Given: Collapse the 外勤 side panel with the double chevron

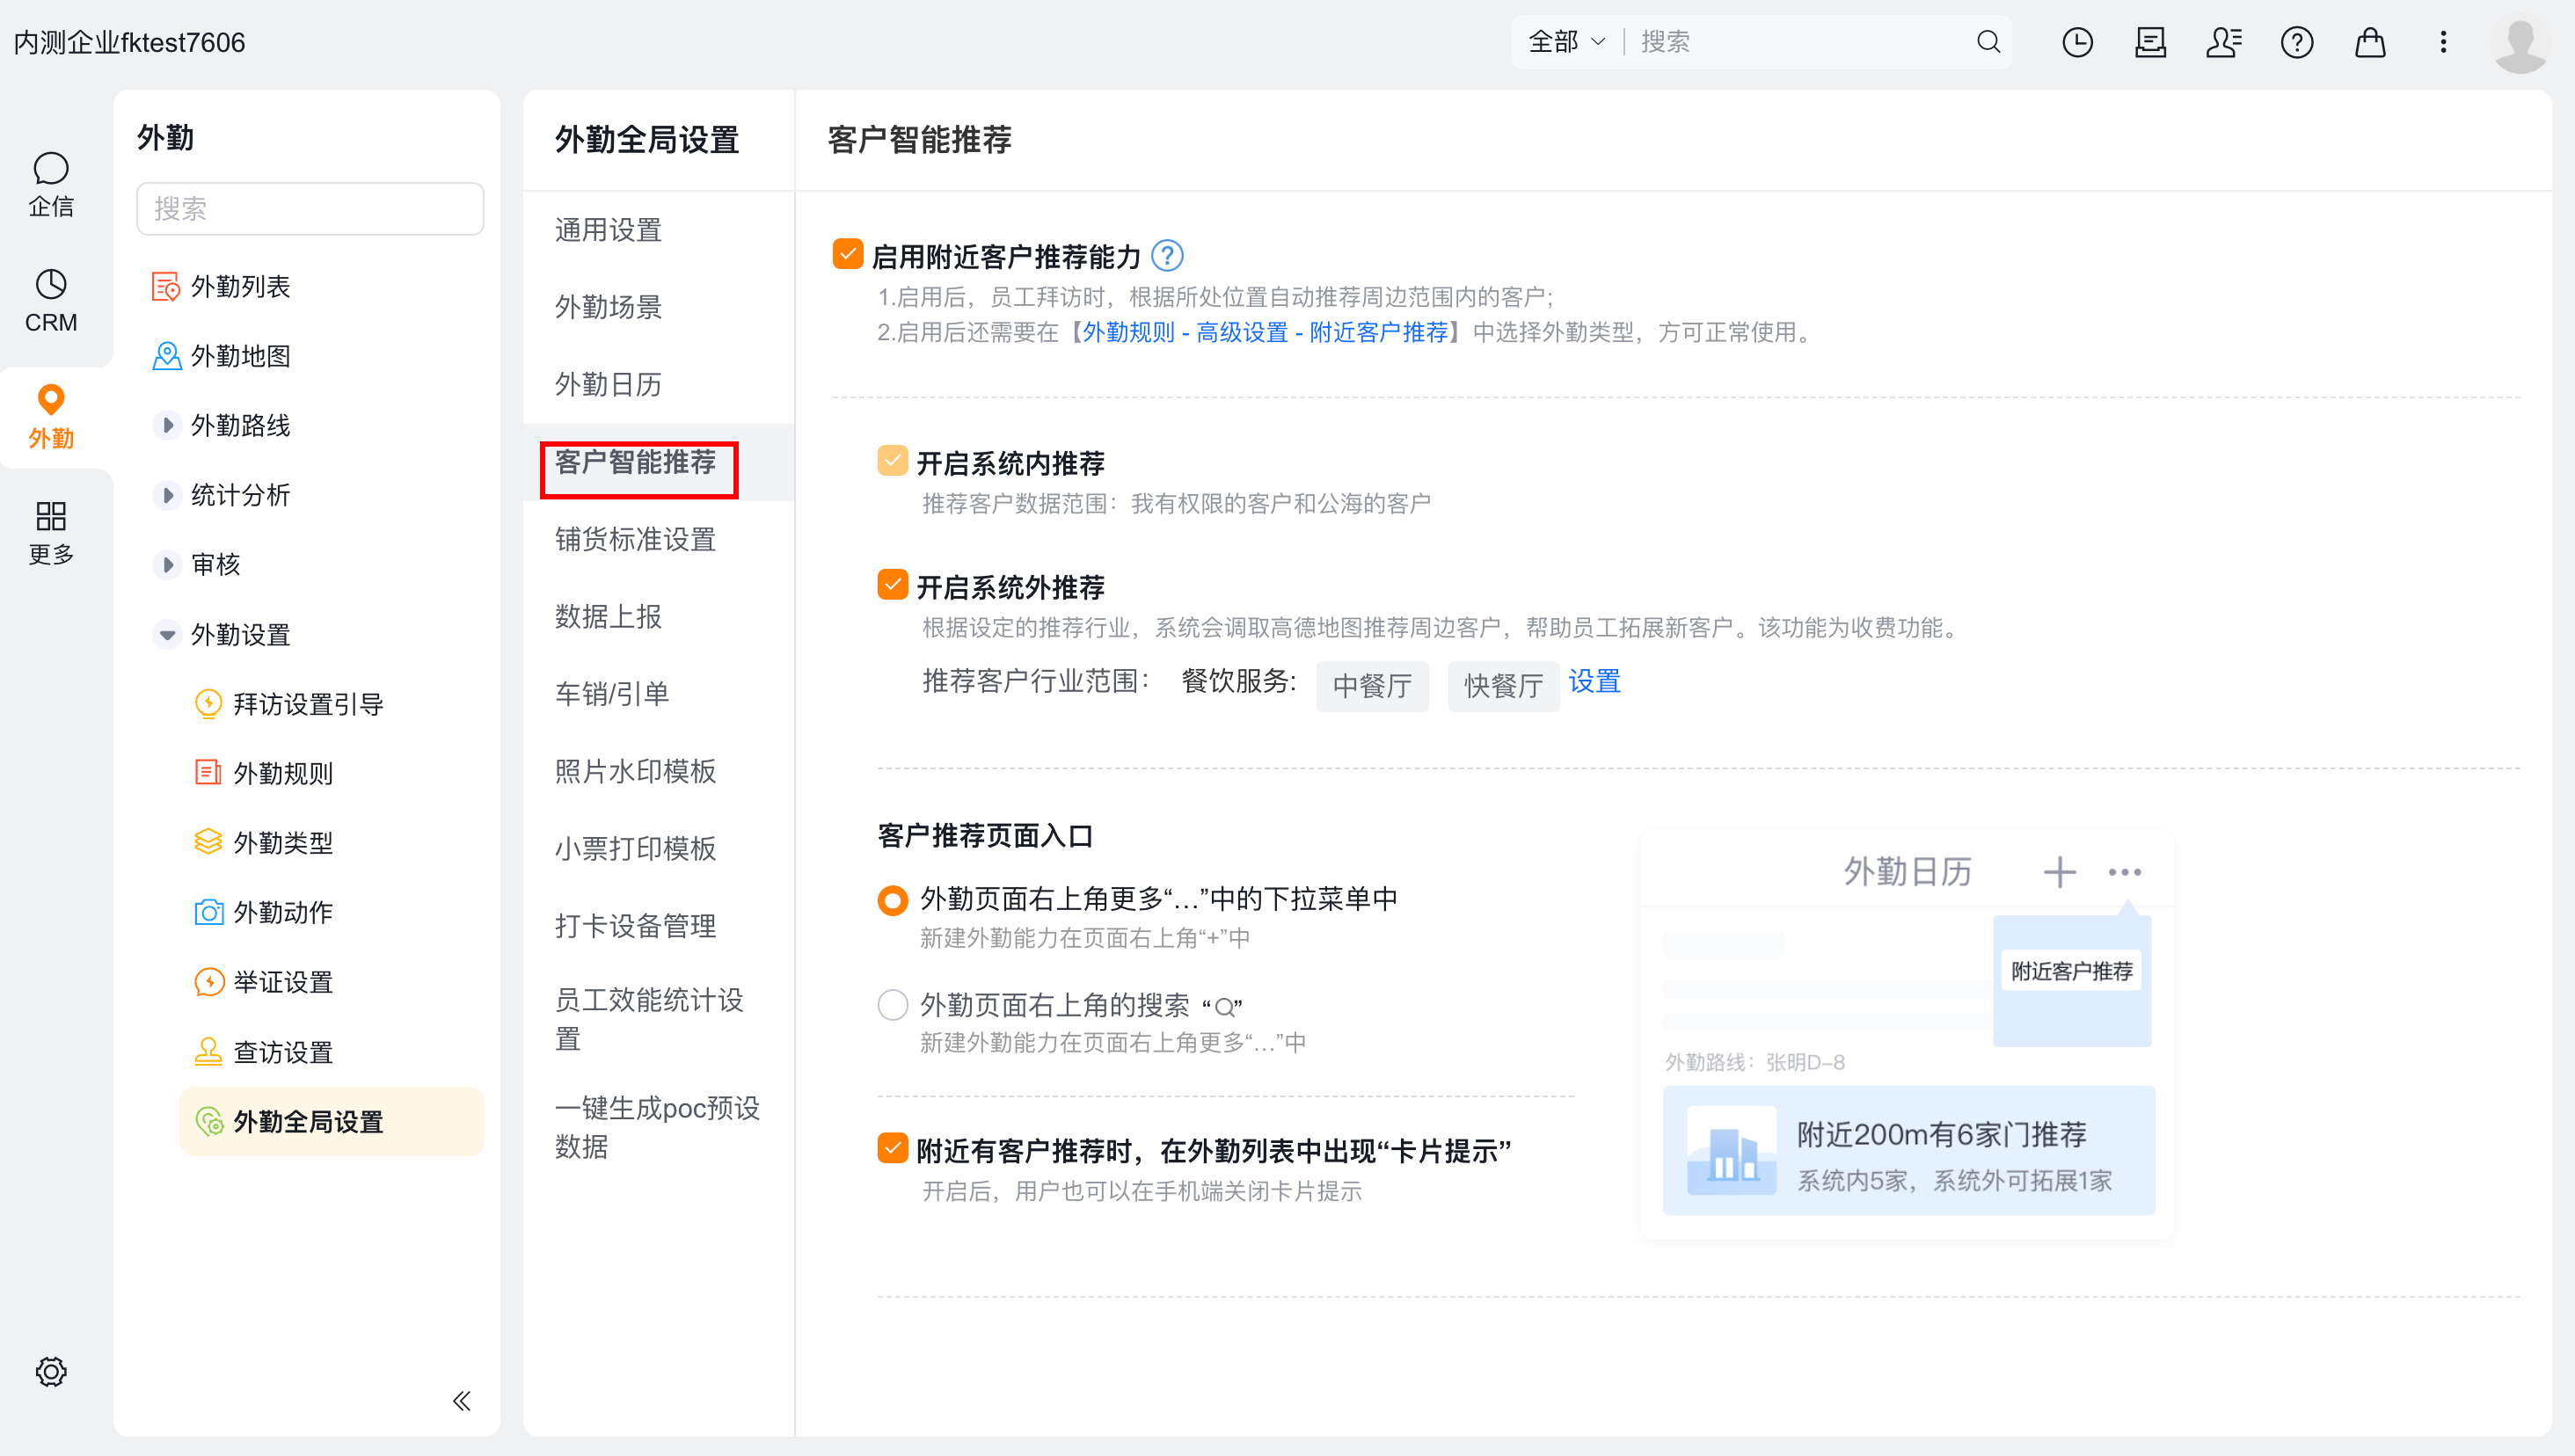Looking at the screenshot, I should pyautogui.click(x=461, y=1400).
